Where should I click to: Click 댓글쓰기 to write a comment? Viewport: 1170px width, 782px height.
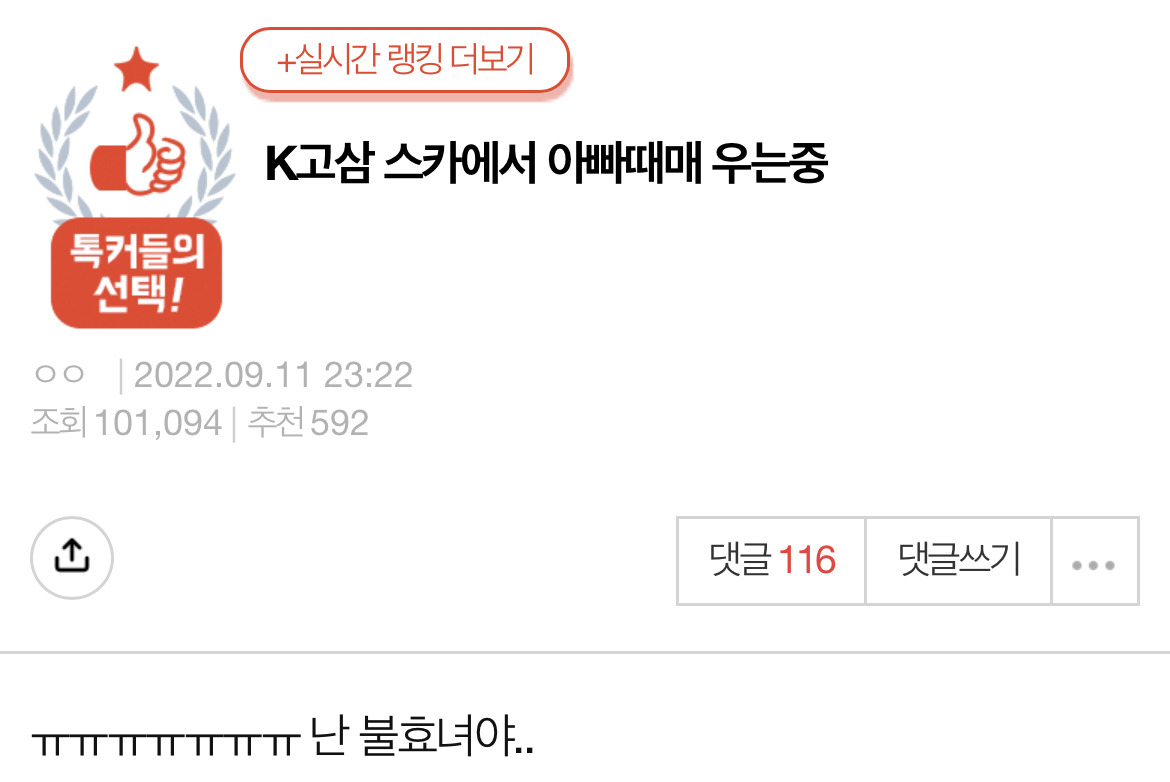pos(959,561)
